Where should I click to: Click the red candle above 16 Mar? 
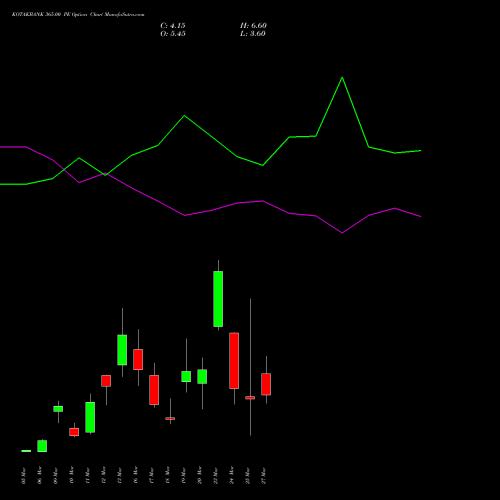138,360
